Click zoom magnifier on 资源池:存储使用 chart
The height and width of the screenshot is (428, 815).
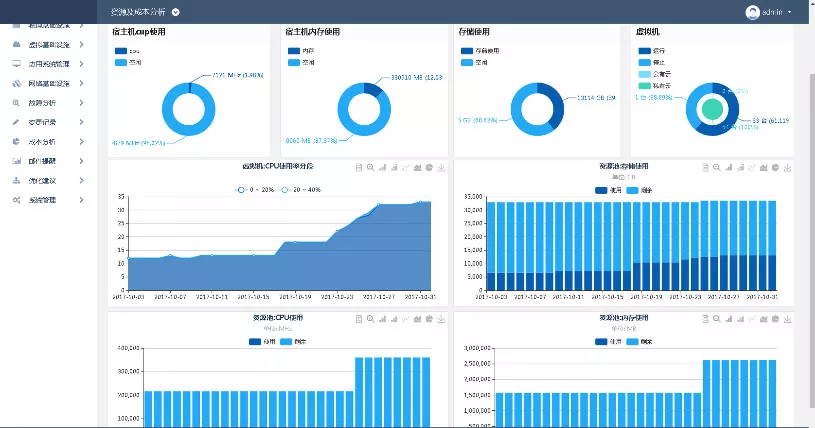717,167
